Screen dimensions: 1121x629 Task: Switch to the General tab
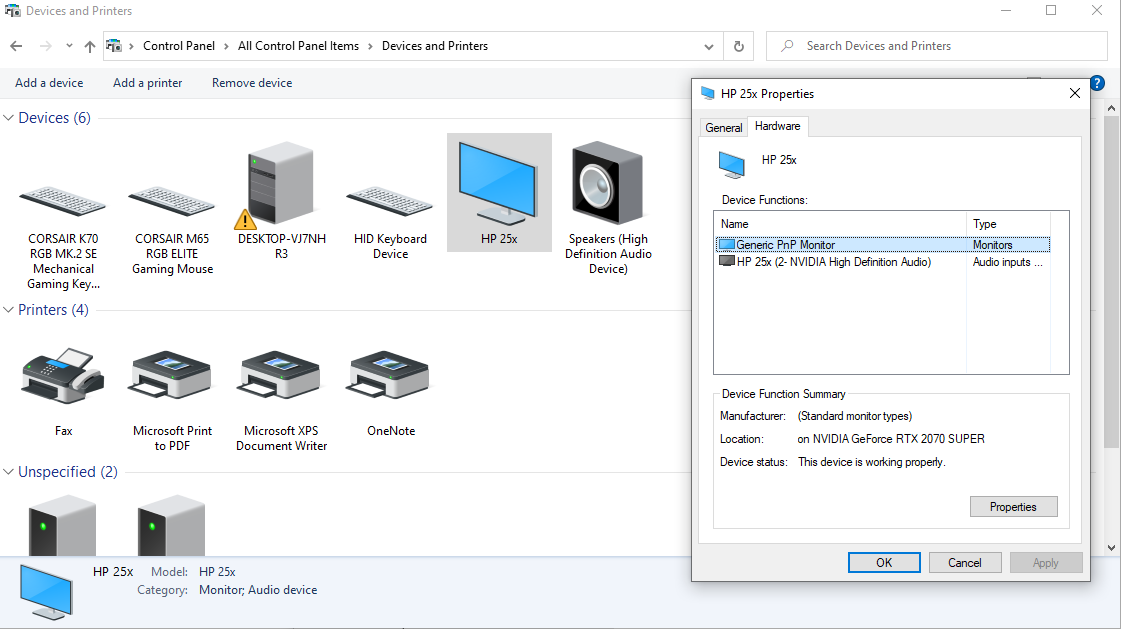(x=724, y=127)
